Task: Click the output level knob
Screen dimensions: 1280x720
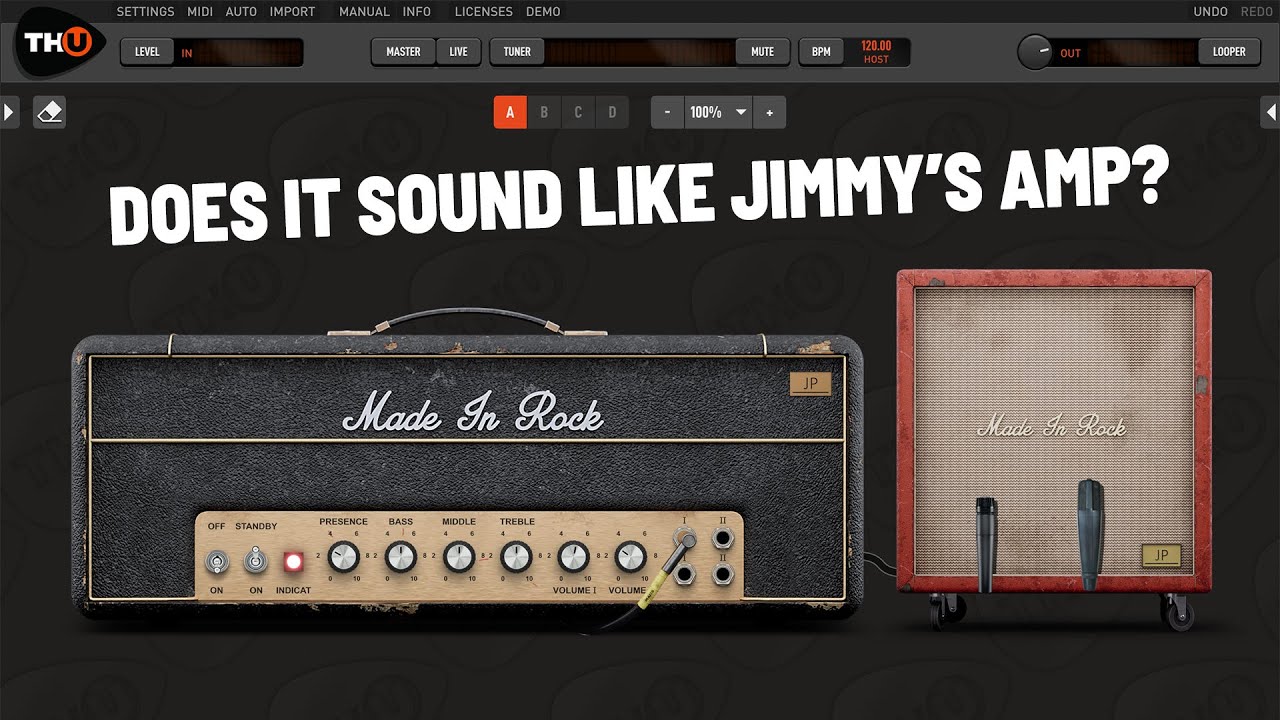Action: [1035, 52]
